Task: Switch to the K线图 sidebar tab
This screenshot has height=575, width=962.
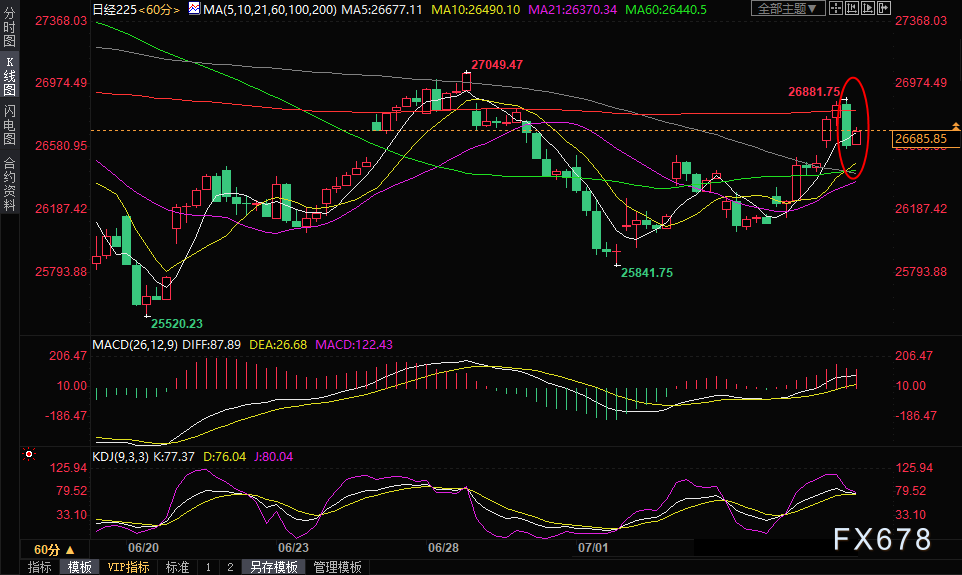Action: (x=9, y=76)
